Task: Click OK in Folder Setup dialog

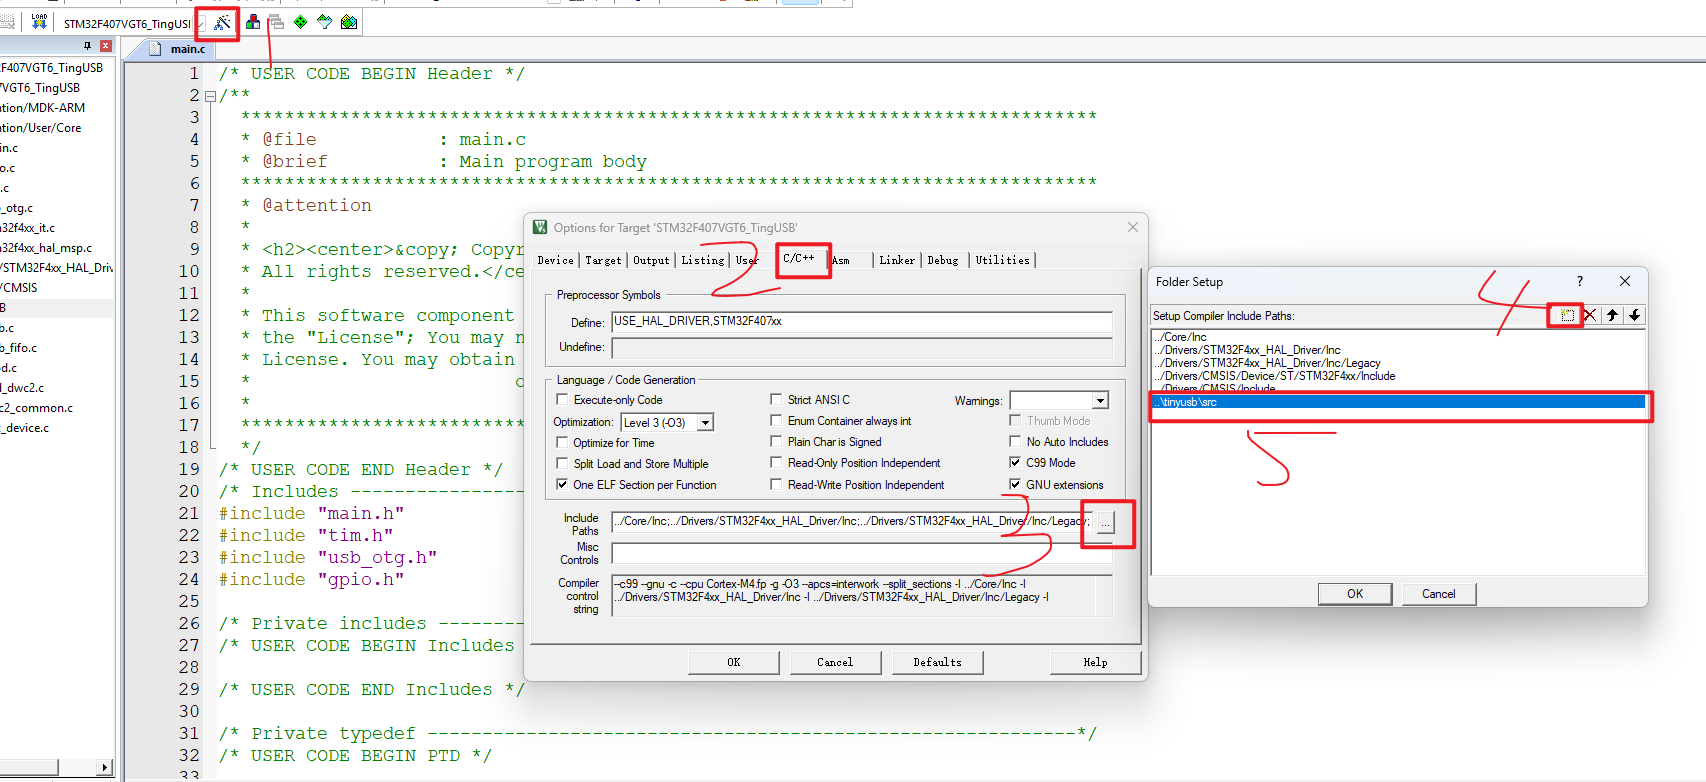Action: [x=1355, y=593]
